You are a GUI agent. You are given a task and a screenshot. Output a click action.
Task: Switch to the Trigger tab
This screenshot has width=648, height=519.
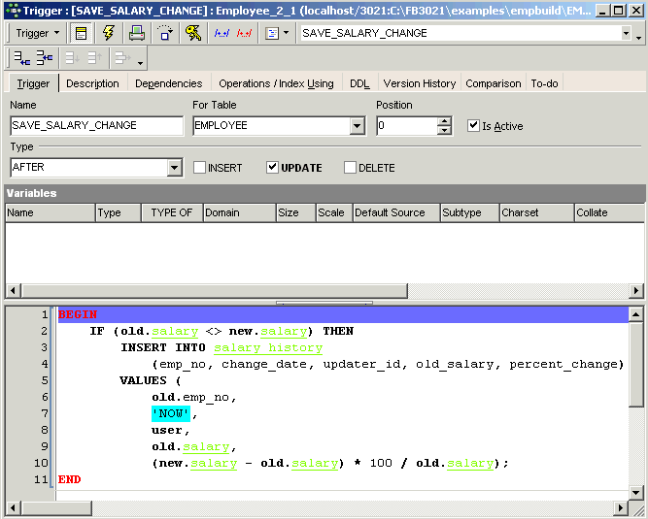coord(33,83)
